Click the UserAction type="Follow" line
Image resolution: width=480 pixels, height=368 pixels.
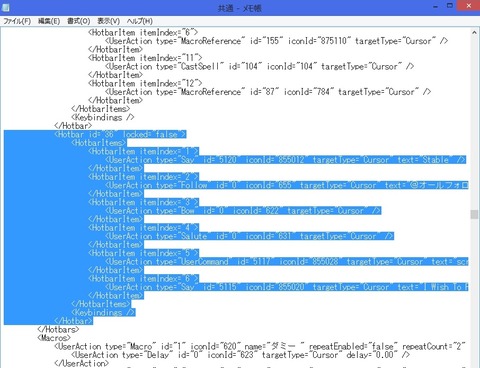(x=287, y=185)
